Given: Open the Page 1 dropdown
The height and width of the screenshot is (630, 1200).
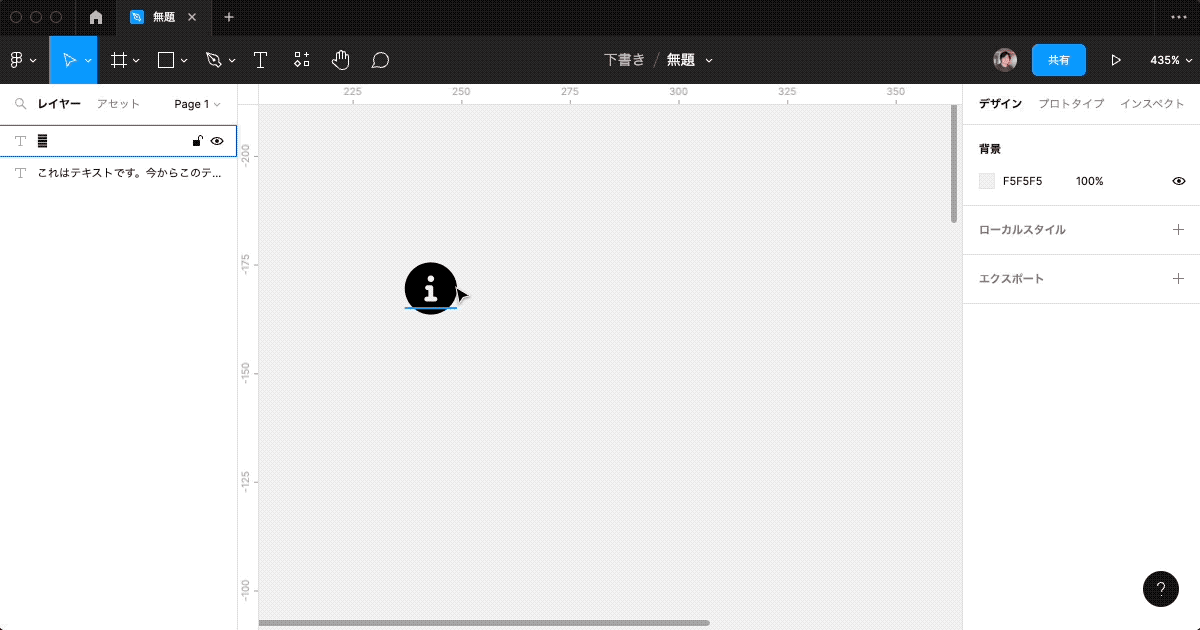Looking at the screenshot, I should [x=196, y=103].
